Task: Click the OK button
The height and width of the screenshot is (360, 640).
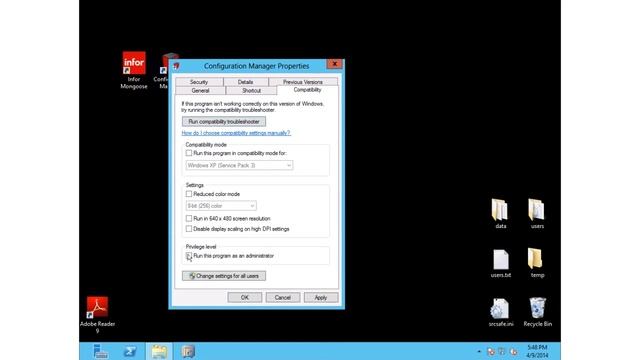Action: pos(244,298)
